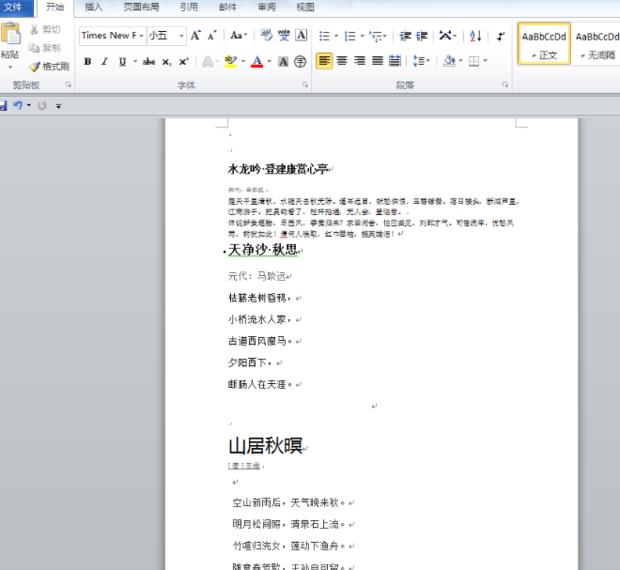Open the 插入 ribbon tab
The width and height of the screenshot is (620, 570).
[93, 7]
